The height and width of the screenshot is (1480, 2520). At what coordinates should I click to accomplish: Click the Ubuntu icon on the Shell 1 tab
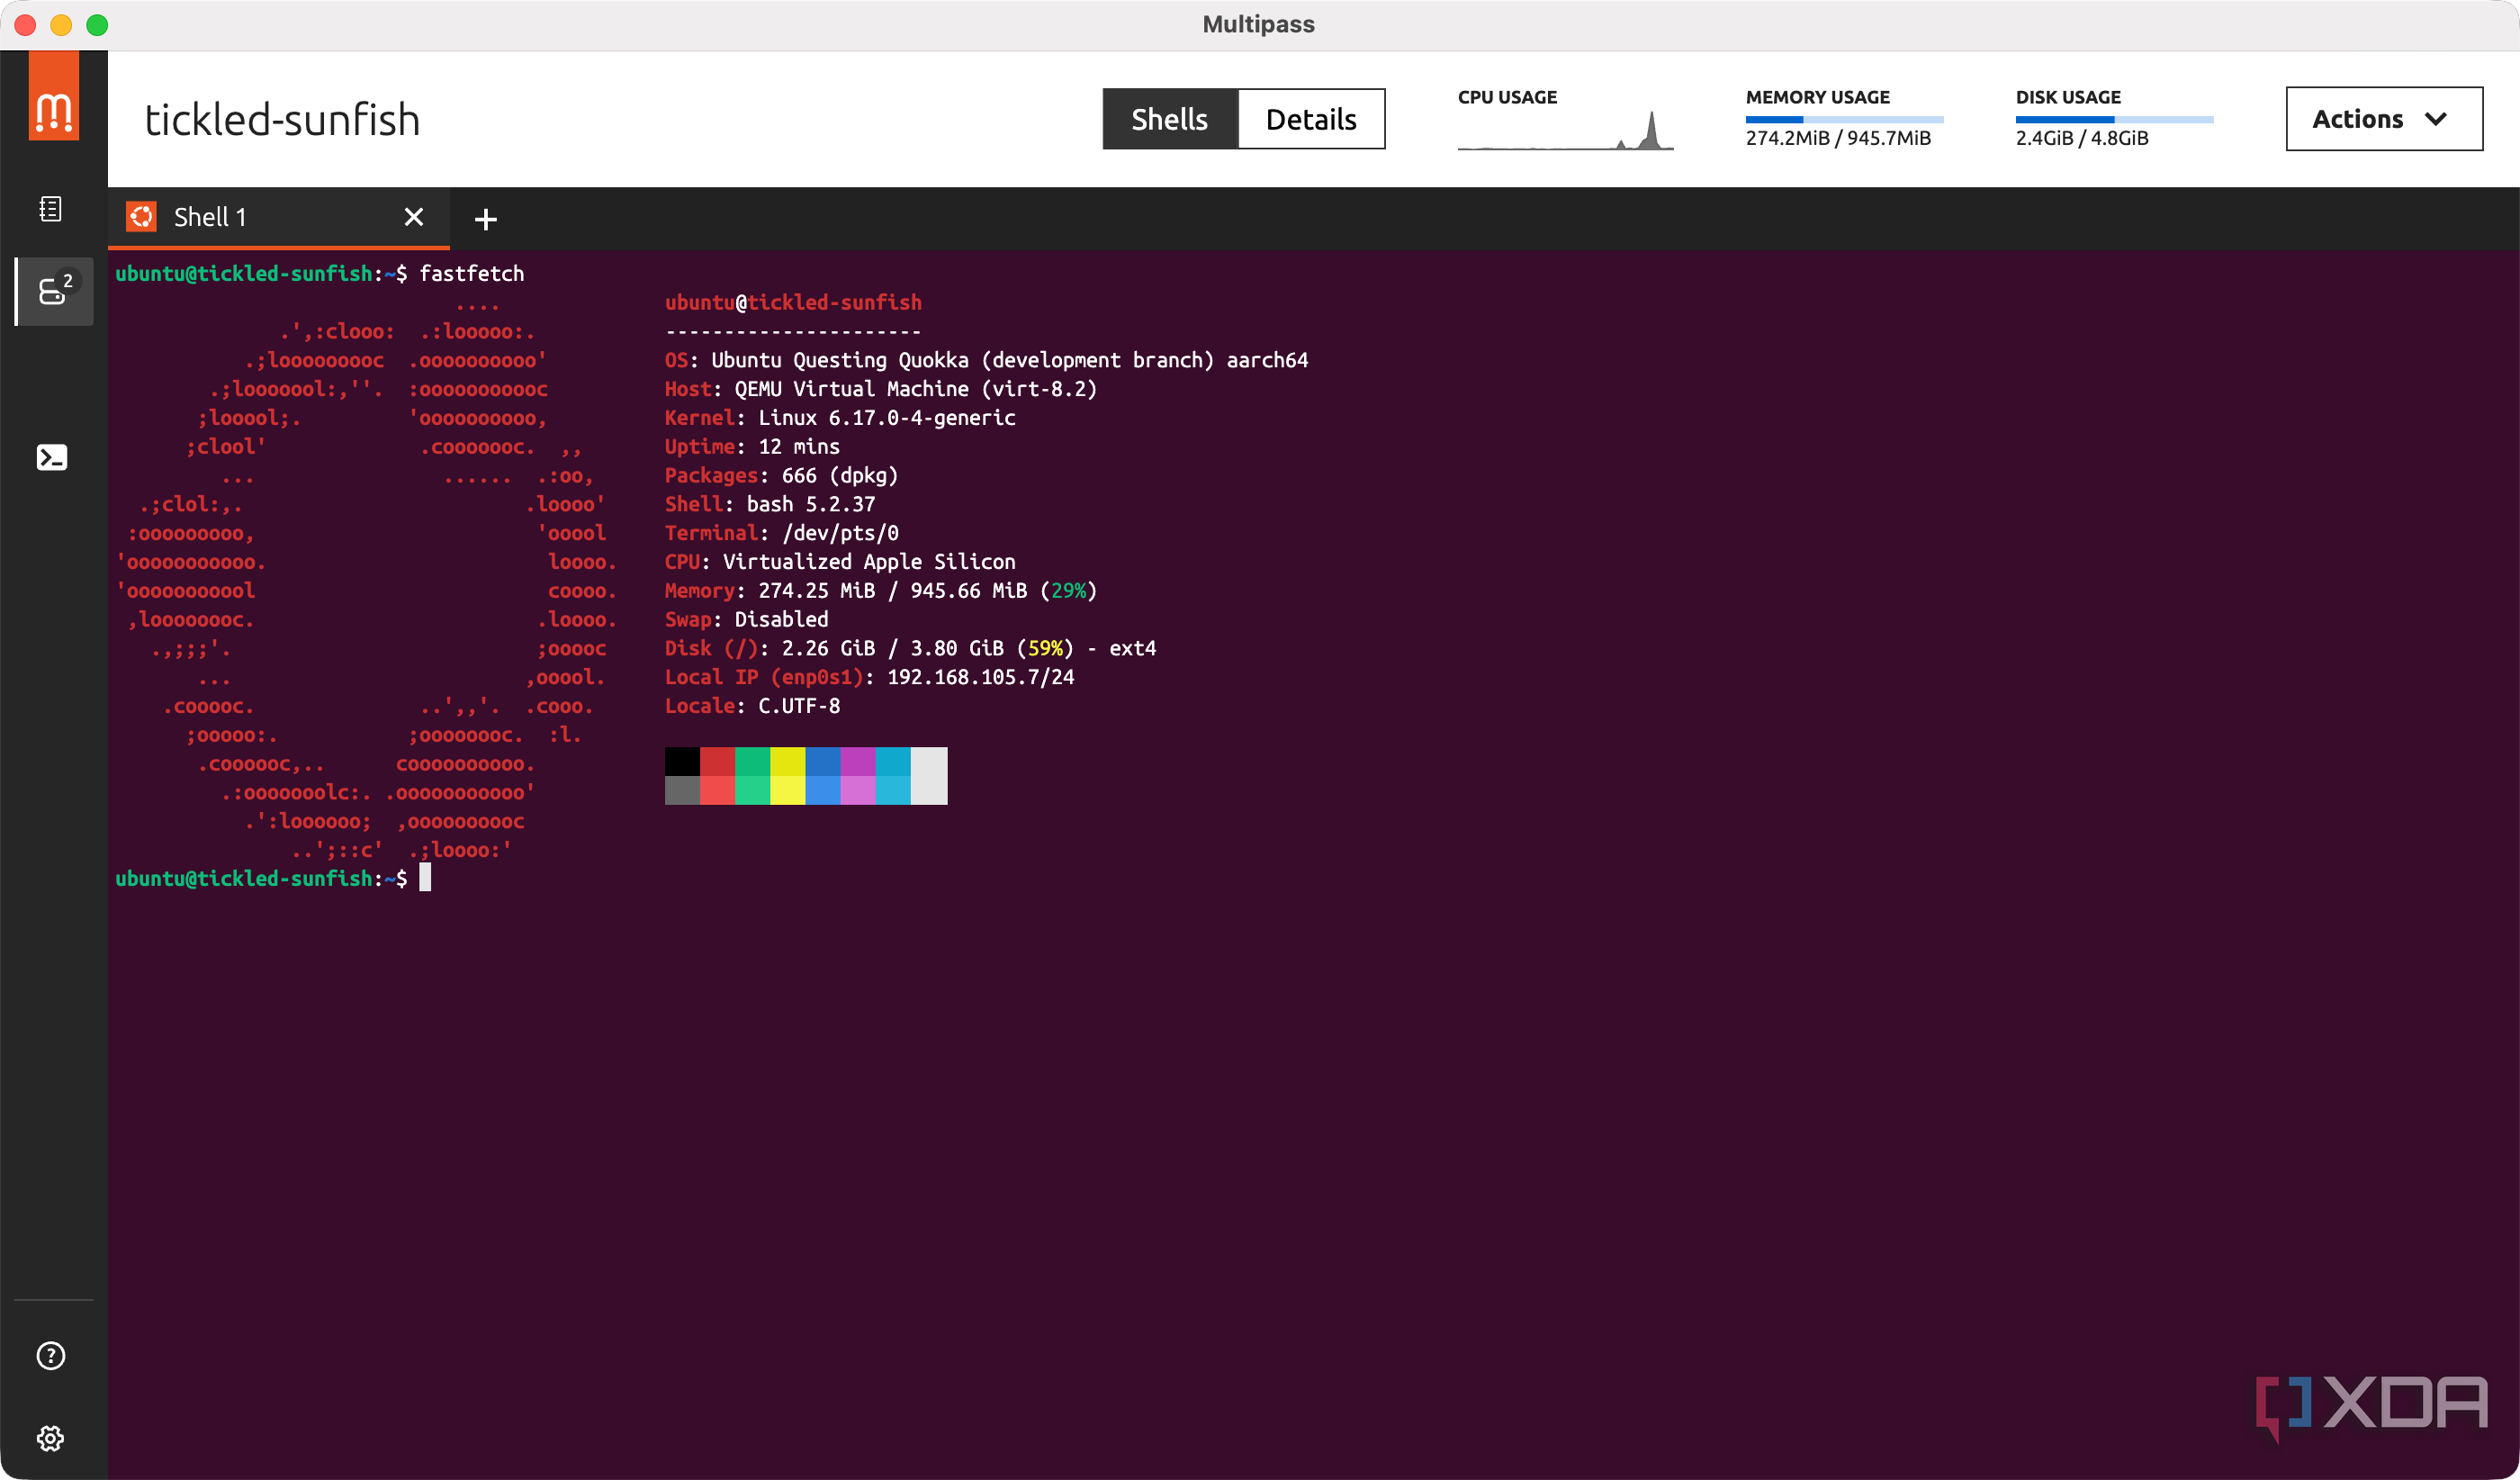tap(141, 216)
